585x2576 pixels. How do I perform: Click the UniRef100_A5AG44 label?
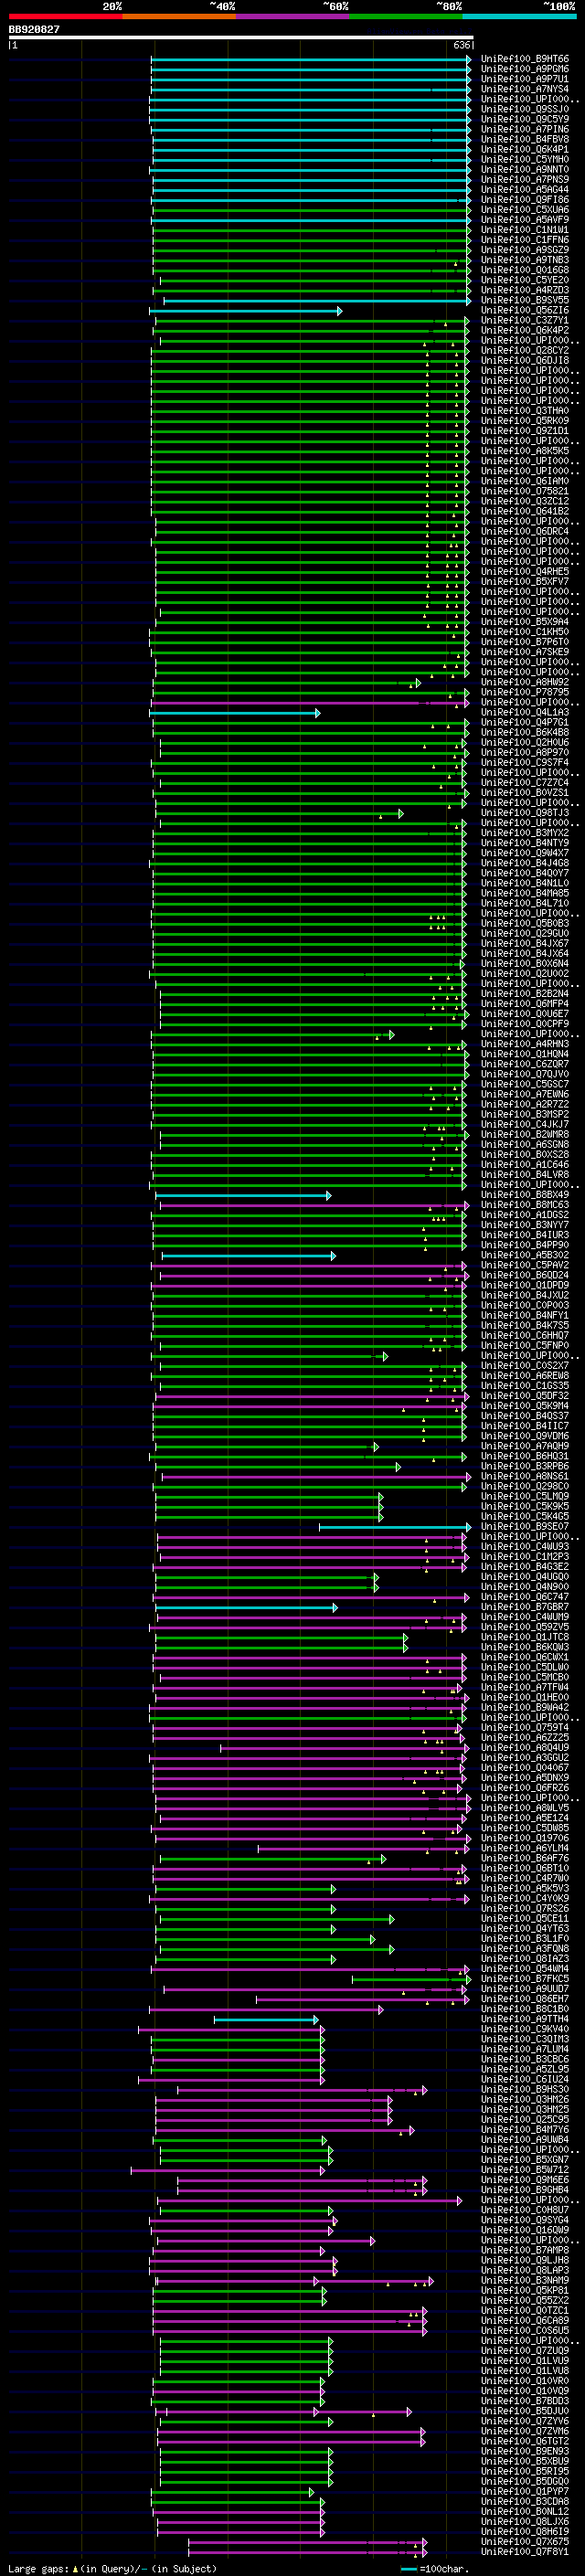click(524, 190)
